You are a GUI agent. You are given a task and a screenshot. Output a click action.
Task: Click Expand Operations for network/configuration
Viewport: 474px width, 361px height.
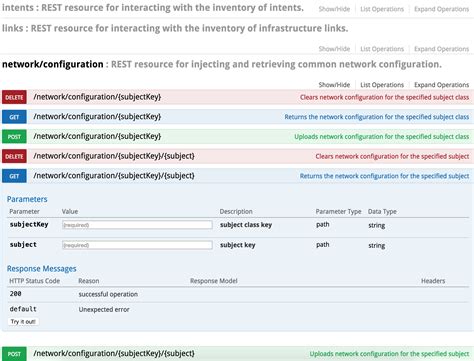[441, 85]
